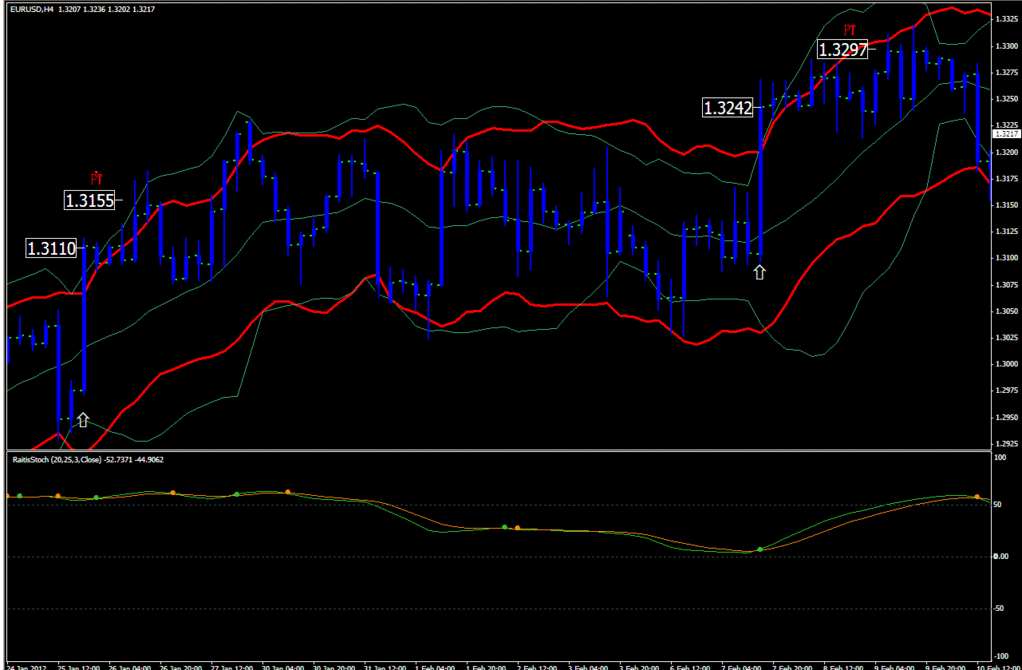The width and height of the screenshot is (1022, 670).
Task: Select the green stochastic dot at the trough
Action: tap(761, 549)
